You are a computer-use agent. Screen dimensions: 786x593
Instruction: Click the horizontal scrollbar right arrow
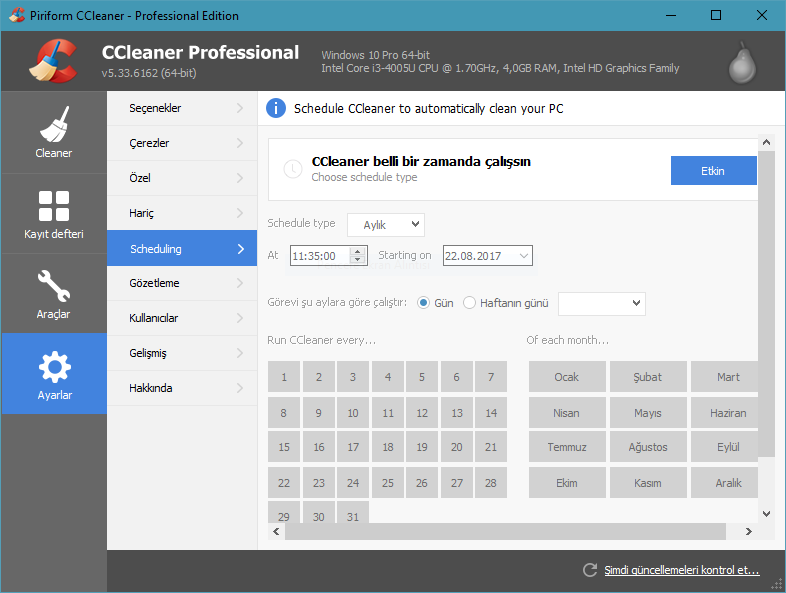(749, 531)
